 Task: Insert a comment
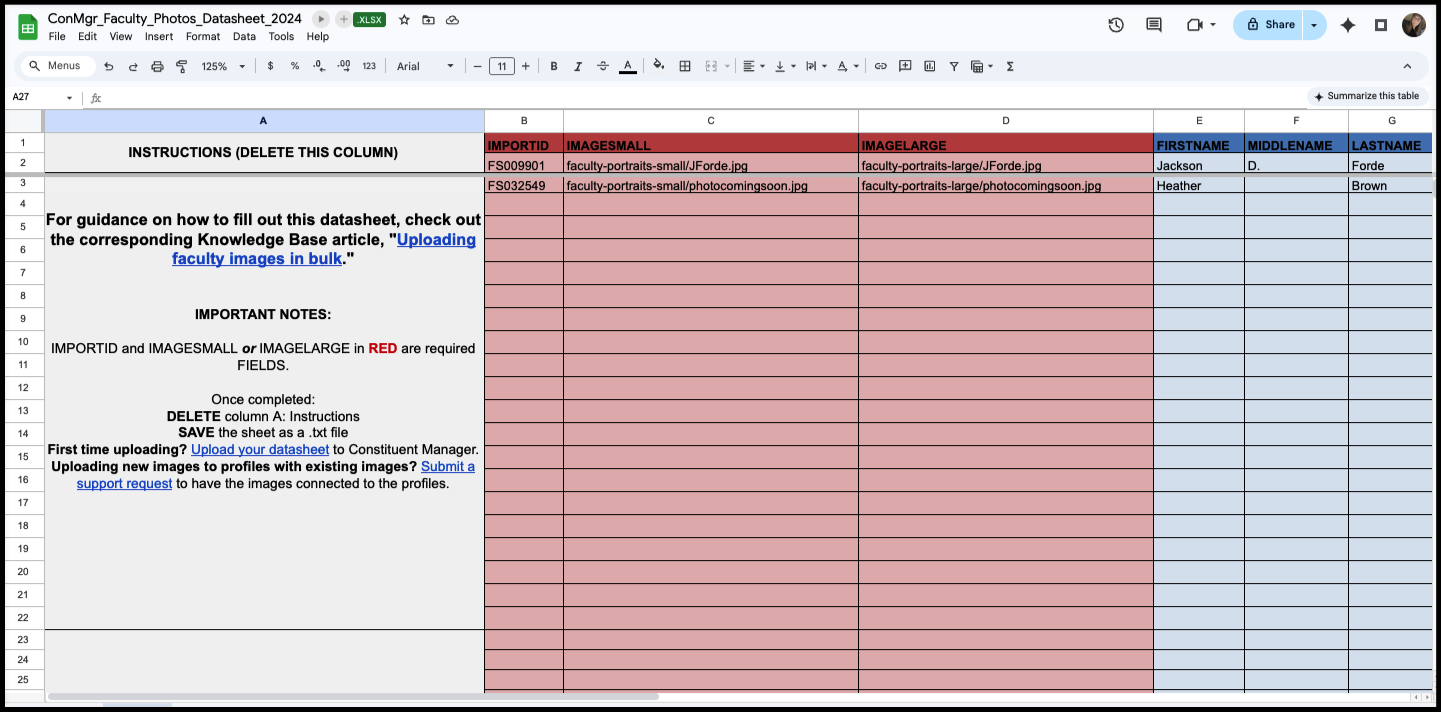pos(905,66)
